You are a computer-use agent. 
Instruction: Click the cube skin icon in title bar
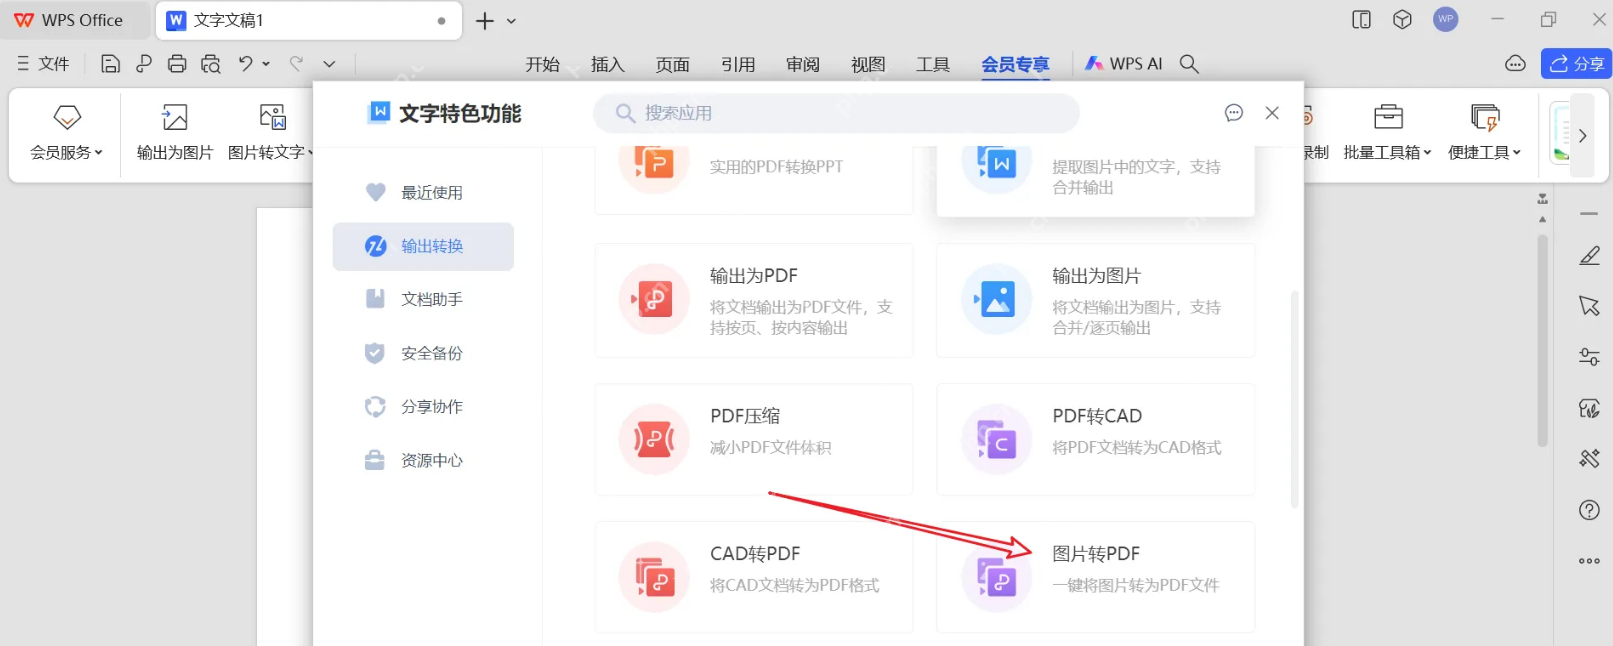click(1403, 20)
